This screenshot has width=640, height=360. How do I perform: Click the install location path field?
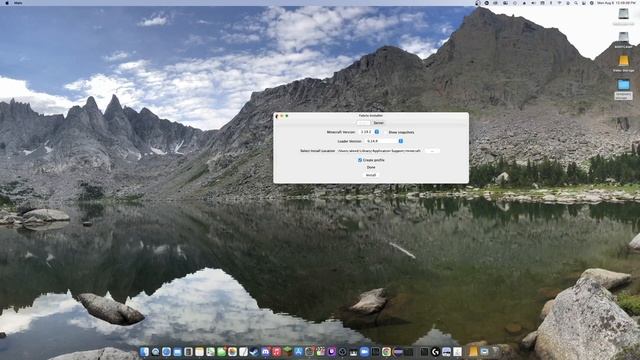(379, 151)
